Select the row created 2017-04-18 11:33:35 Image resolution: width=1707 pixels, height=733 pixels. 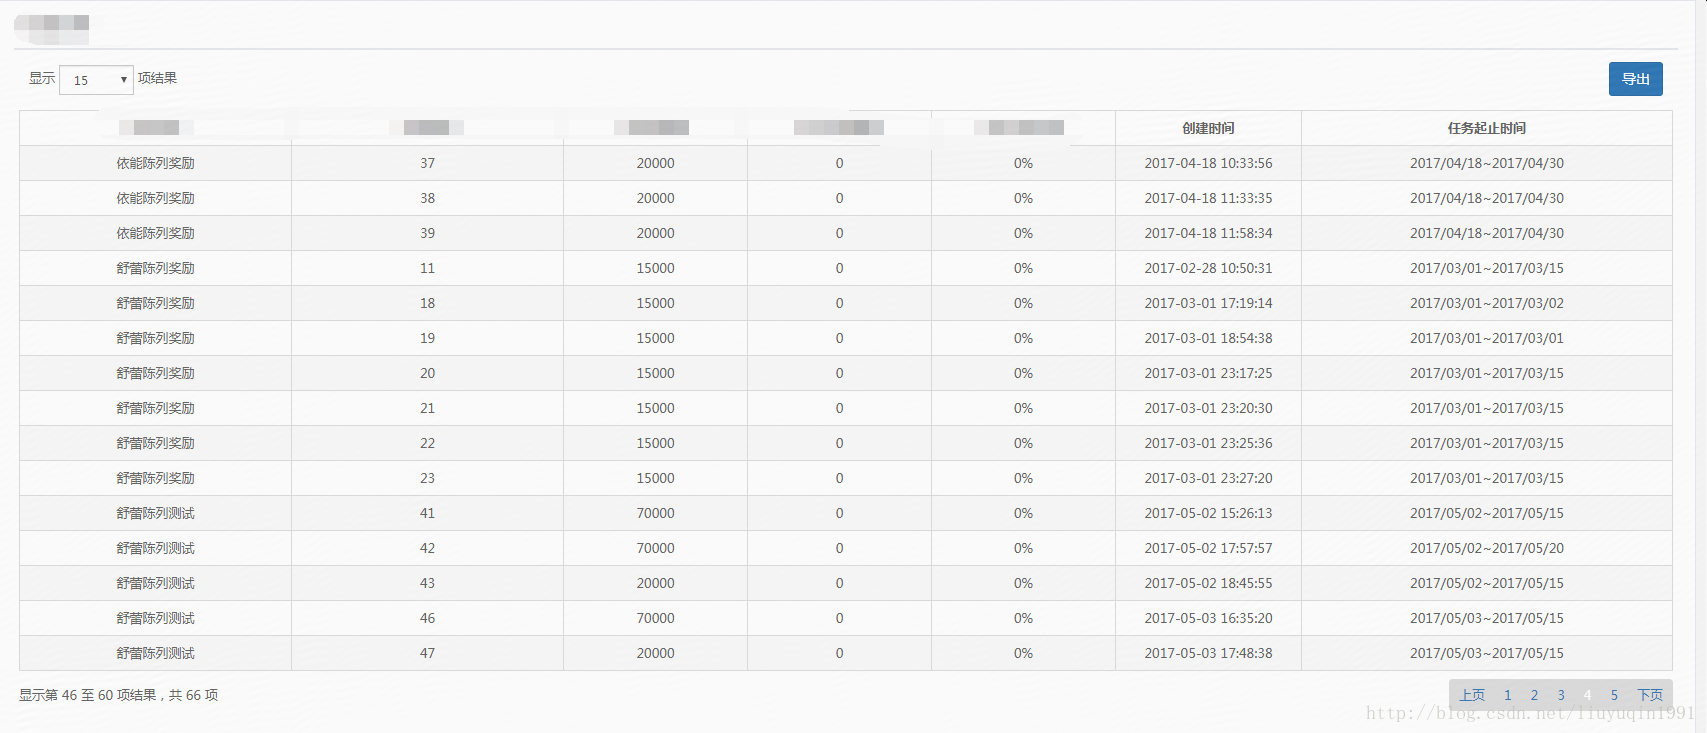(x=846, y=198)
